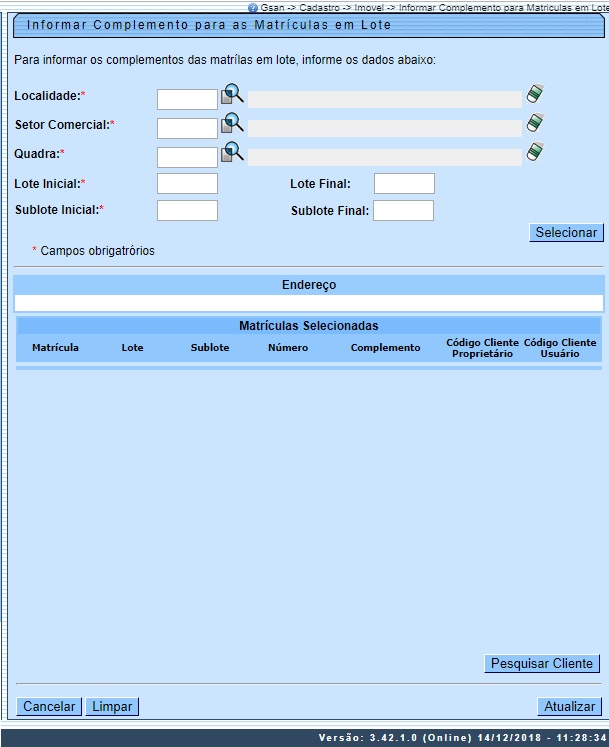
Task: Click the Lote Inicial input box
Action: tap(187, 183)
